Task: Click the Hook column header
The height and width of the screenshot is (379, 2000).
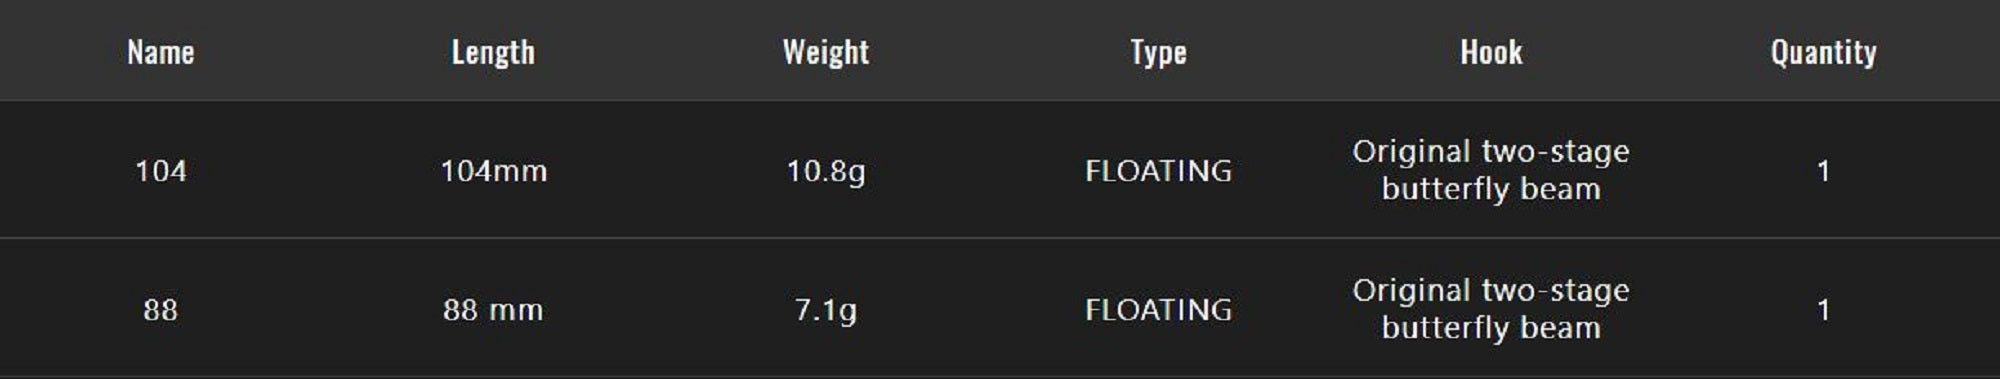Action: click(x=1491, y=52)
